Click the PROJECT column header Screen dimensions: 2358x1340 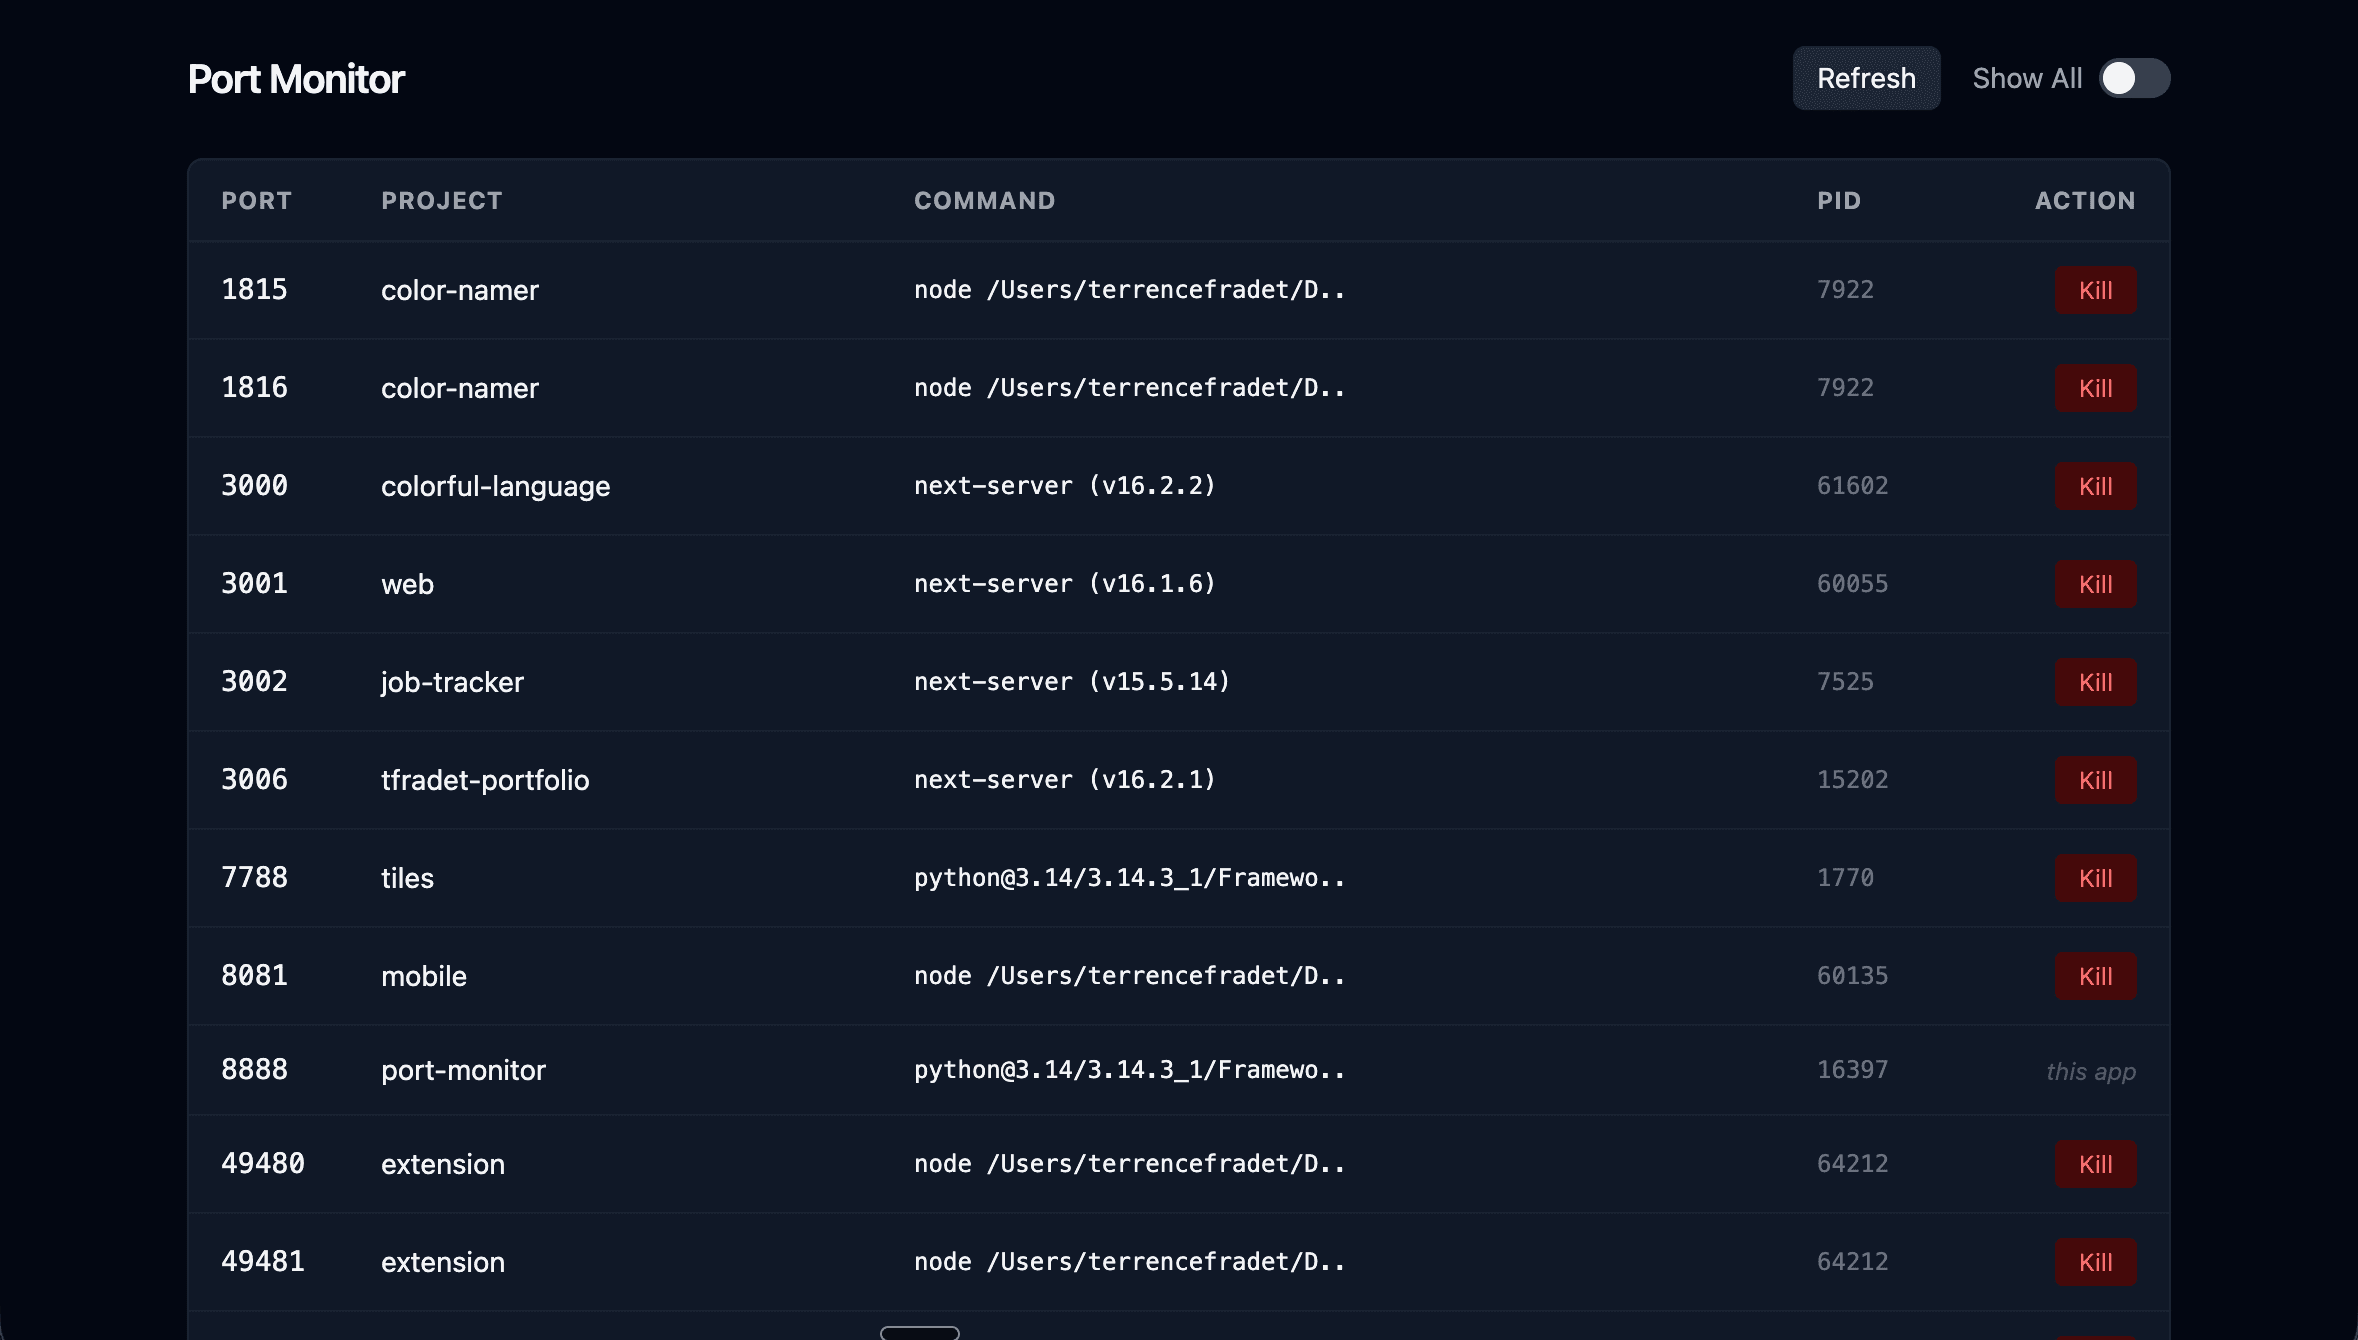[x=441, y=200]
